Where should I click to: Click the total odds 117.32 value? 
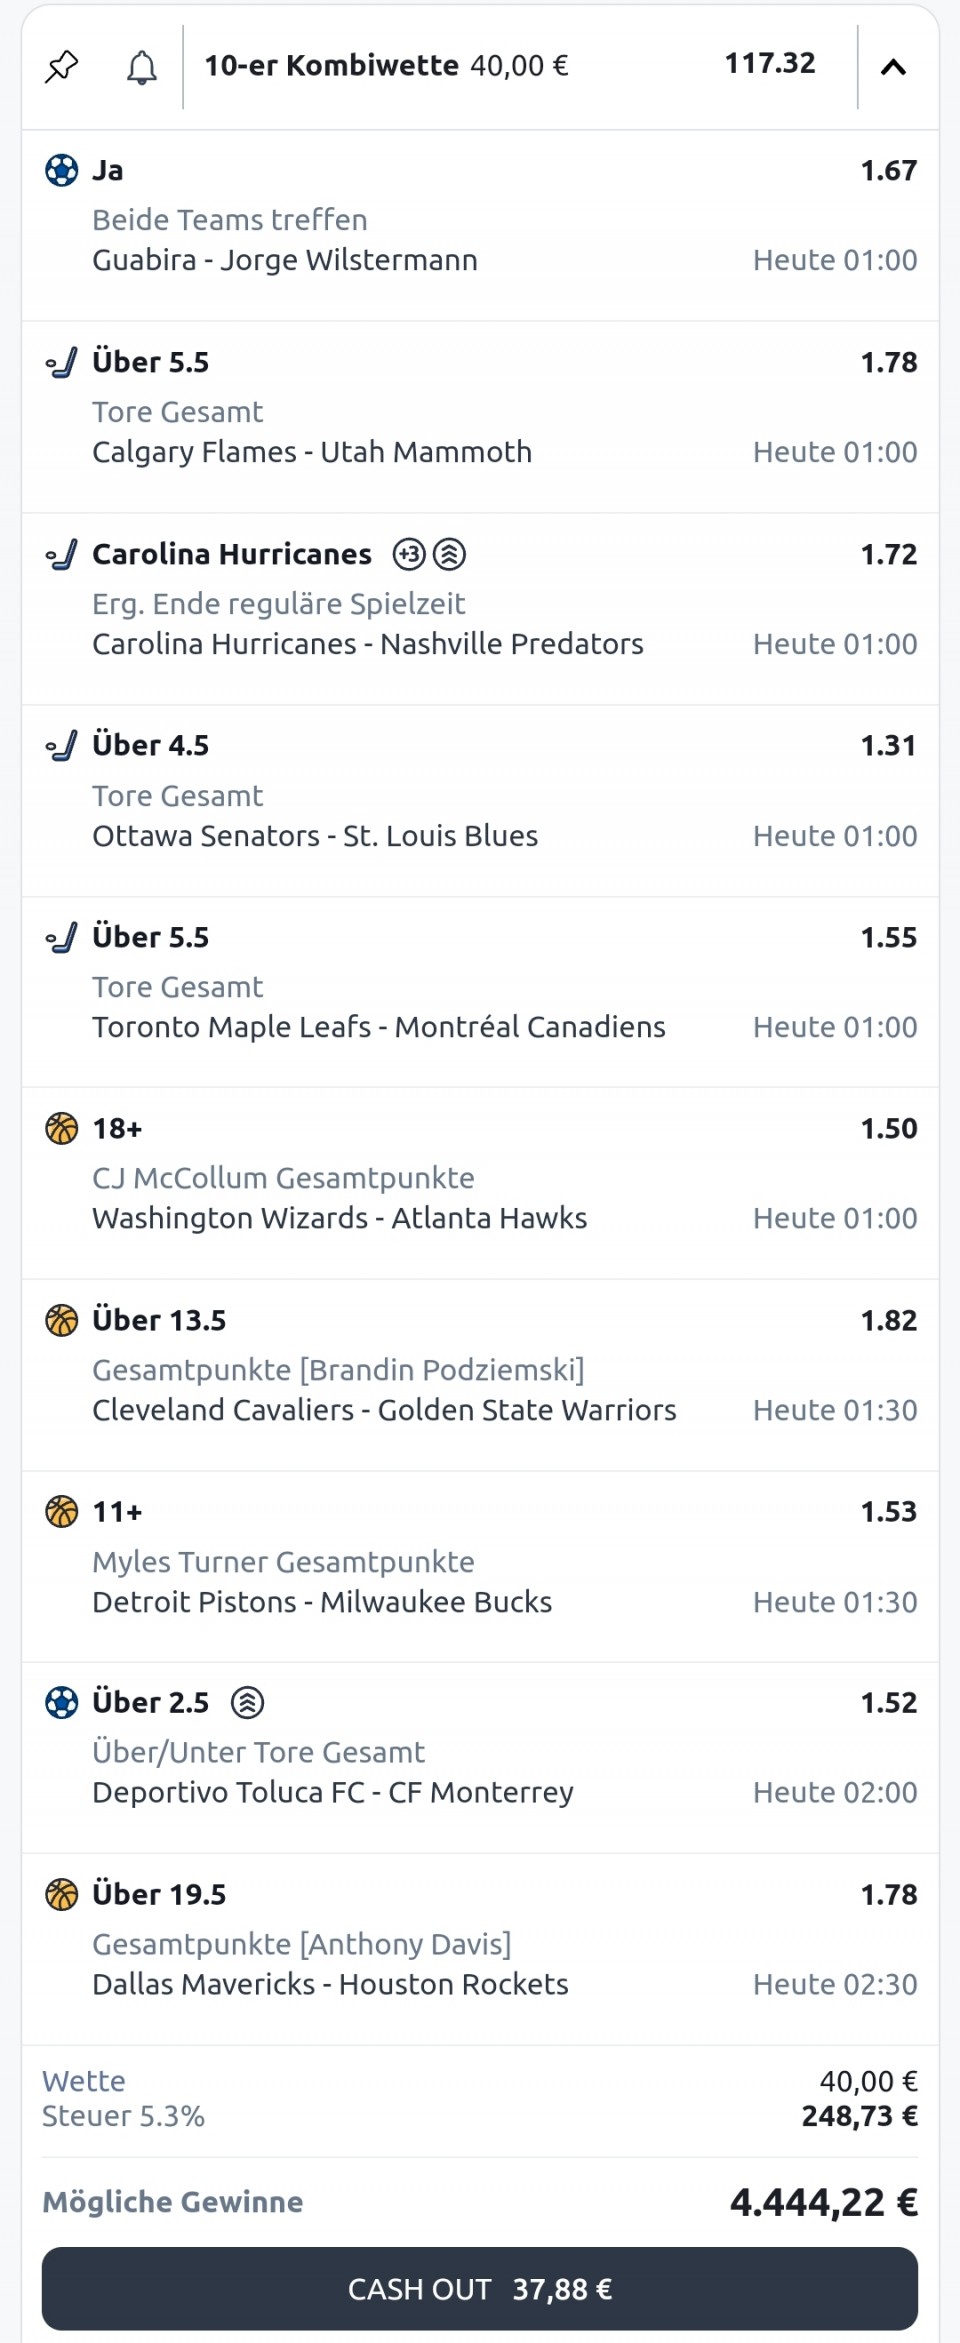(x=769, y=64)
